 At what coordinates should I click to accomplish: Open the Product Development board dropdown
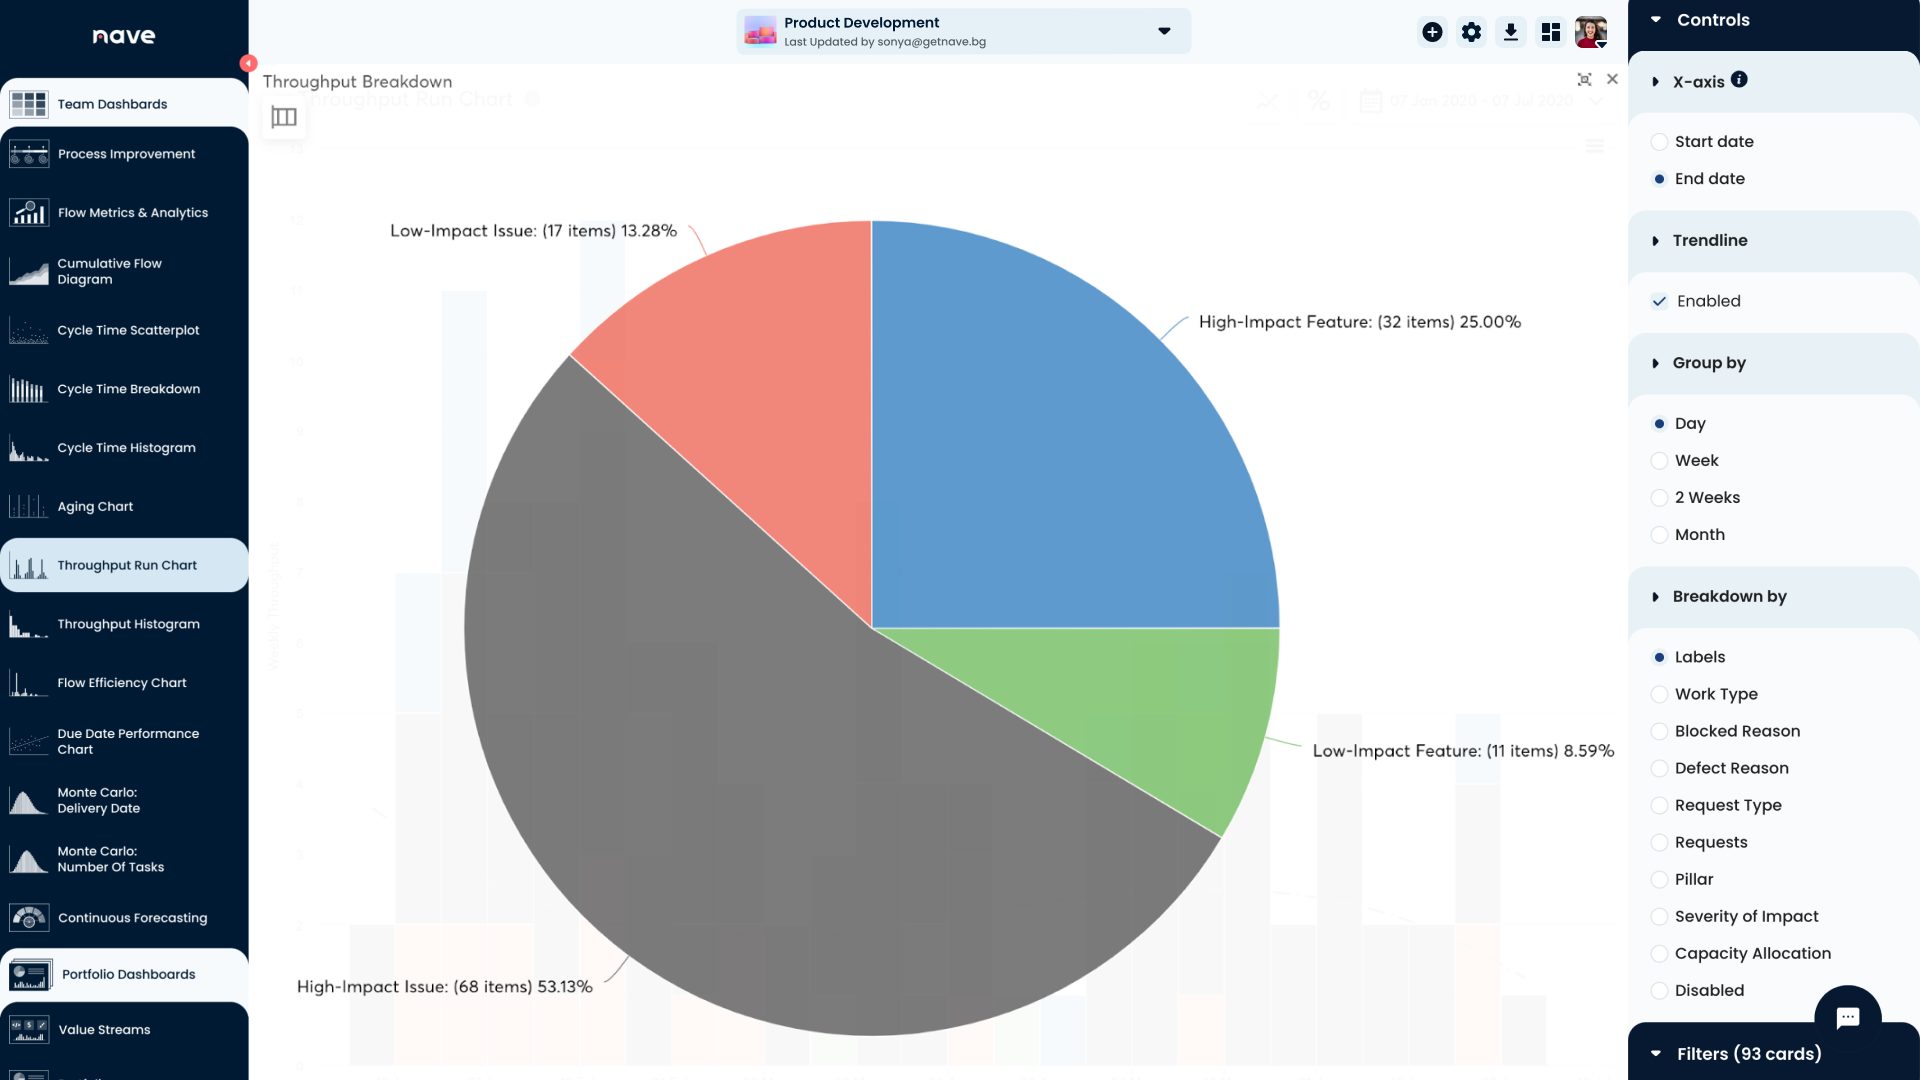tap(1163, 31)
